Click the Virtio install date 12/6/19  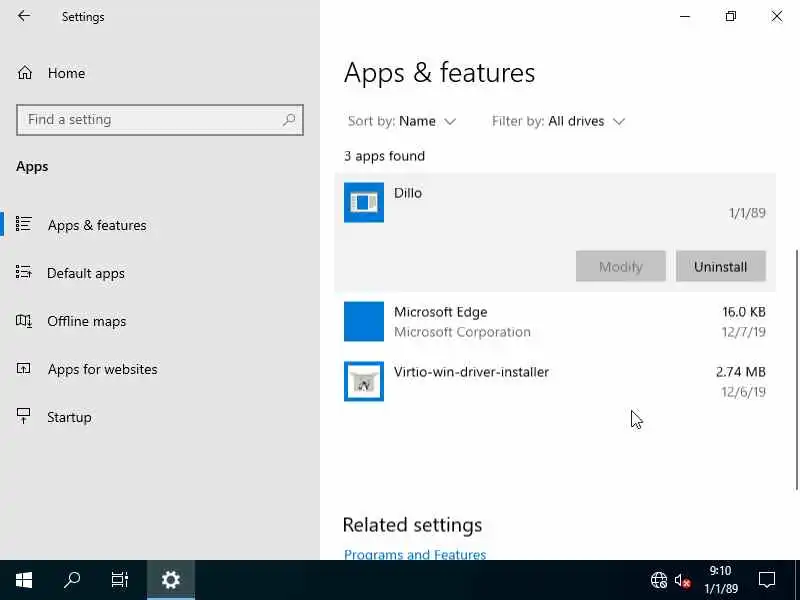(x=743, y=392)
